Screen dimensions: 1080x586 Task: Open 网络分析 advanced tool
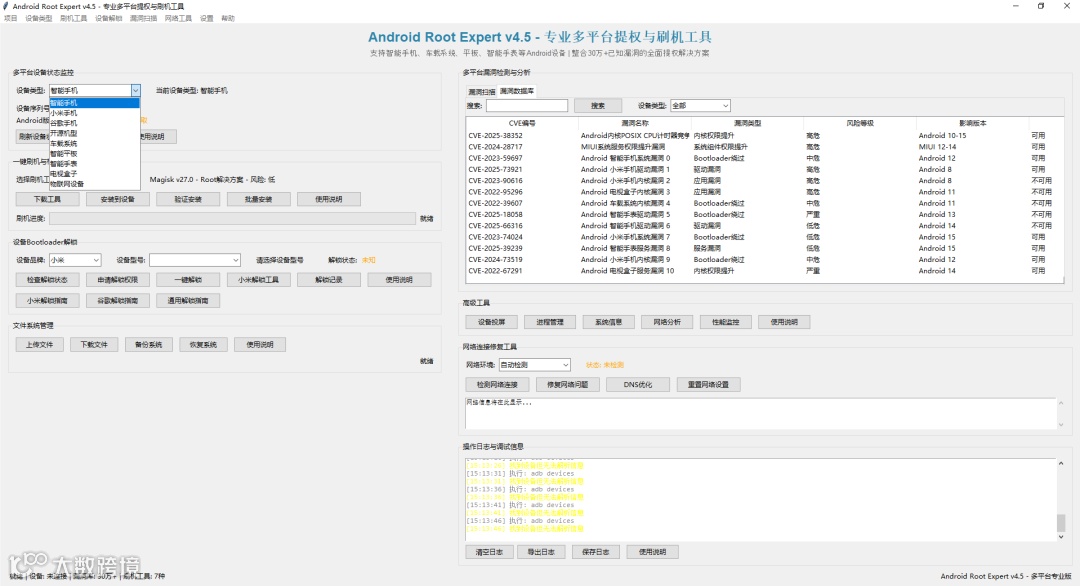pos(667,322)
